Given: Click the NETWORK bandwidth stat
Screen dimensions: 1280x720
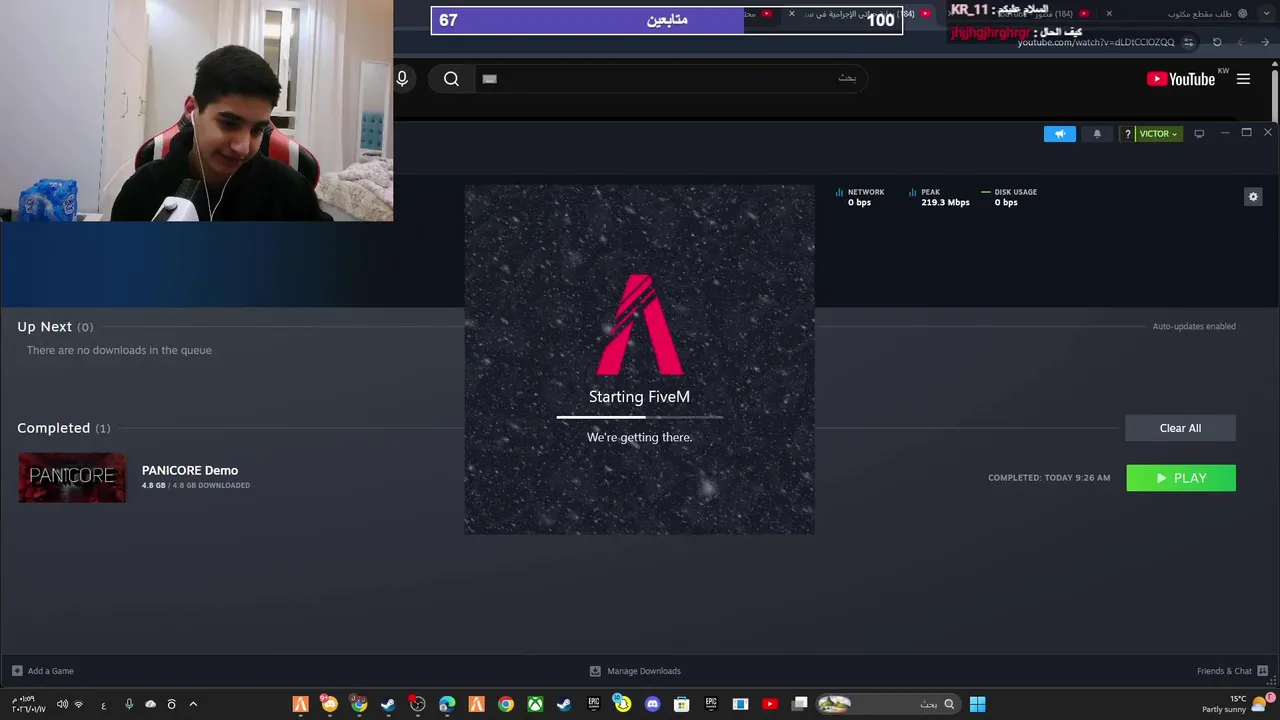Looking at the screenshot, I should click(x=861, y=197).
